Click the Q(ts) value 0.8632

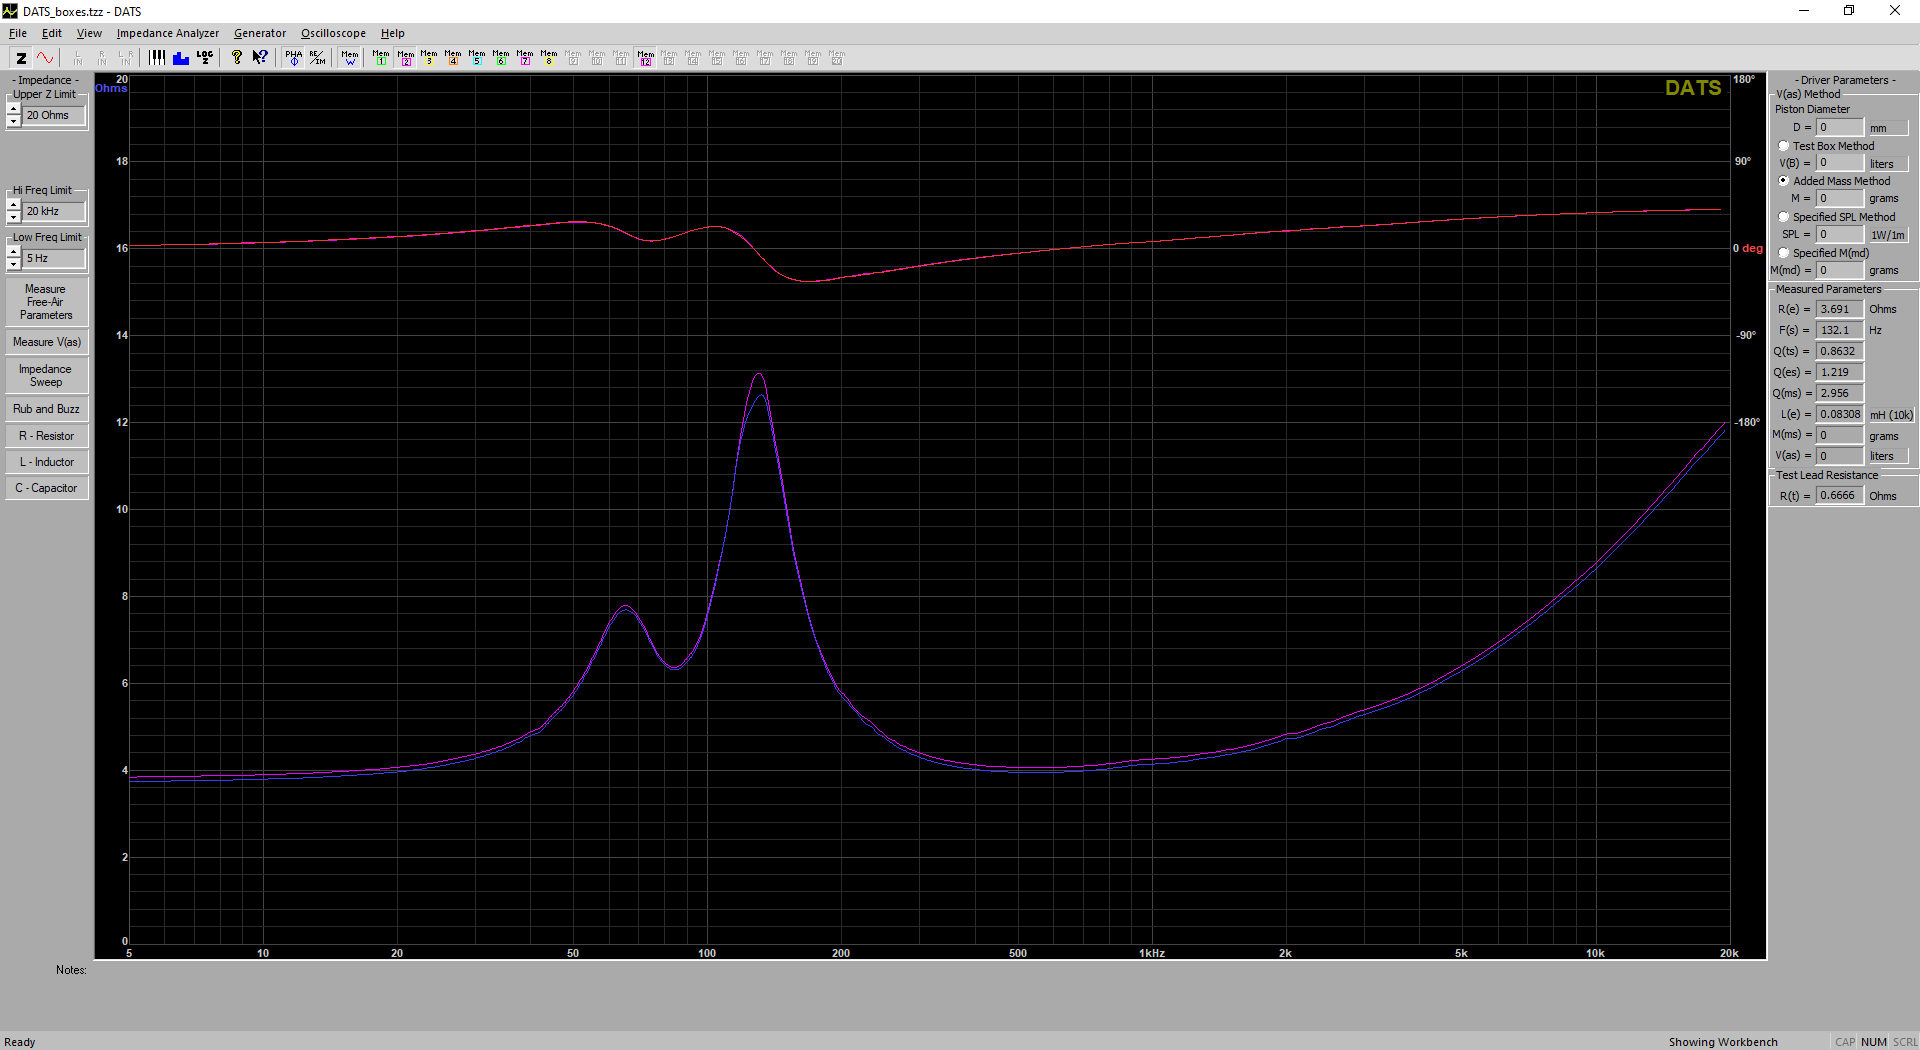(x=1840, y=351)
